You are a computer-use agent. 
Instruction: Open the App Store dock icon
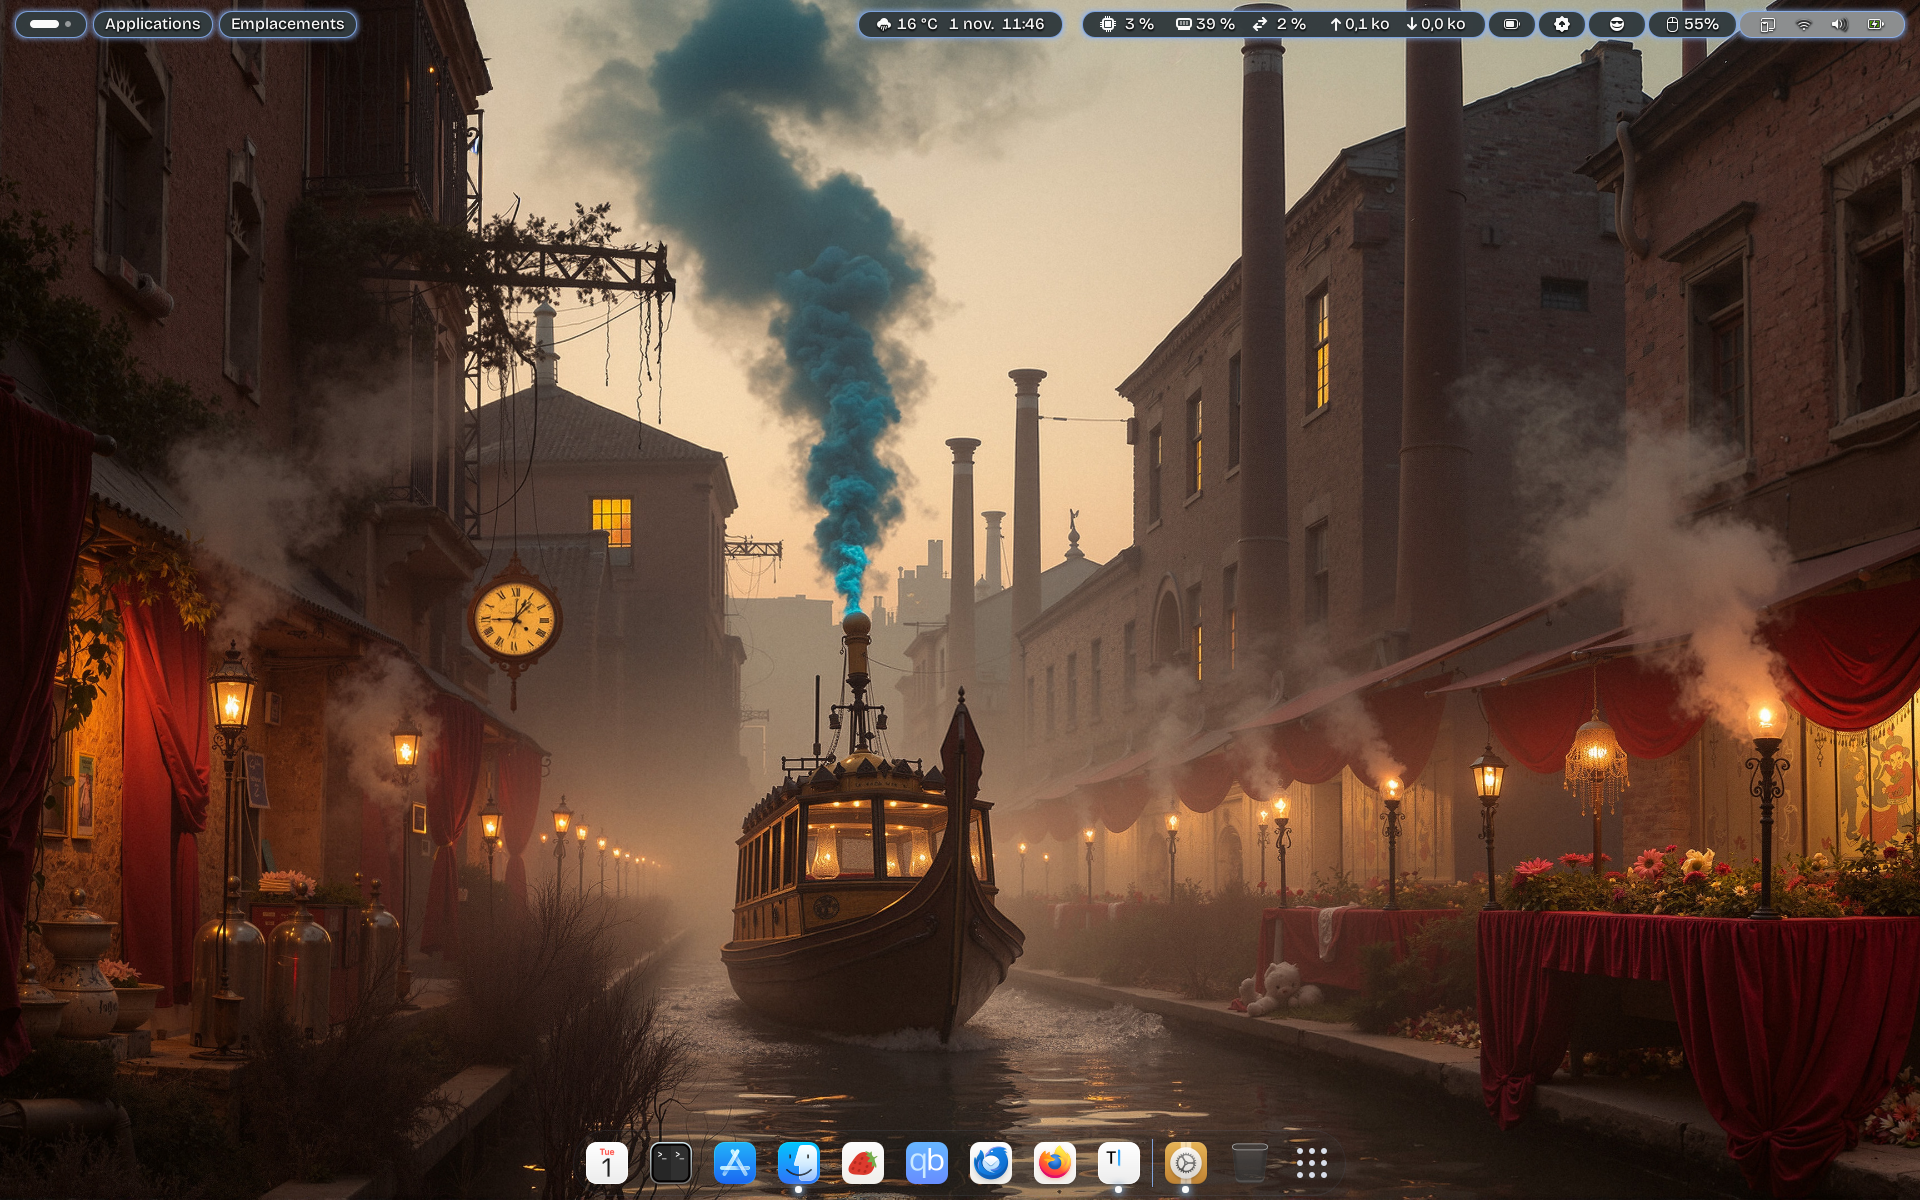(734, 1163)
